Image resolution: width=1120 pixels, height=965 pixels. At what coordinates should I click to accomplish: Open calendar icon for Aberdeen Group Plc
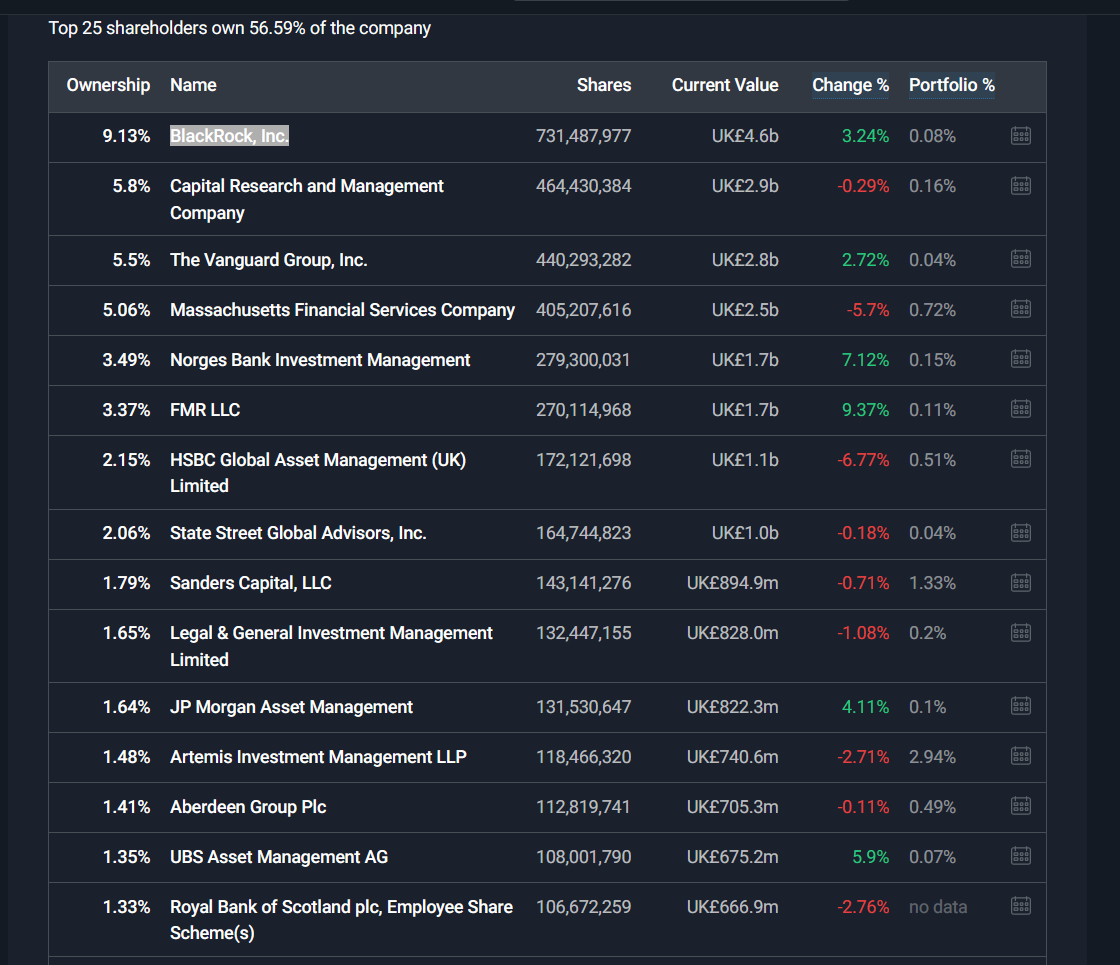pyautogui.click(x=1020, y=806)
